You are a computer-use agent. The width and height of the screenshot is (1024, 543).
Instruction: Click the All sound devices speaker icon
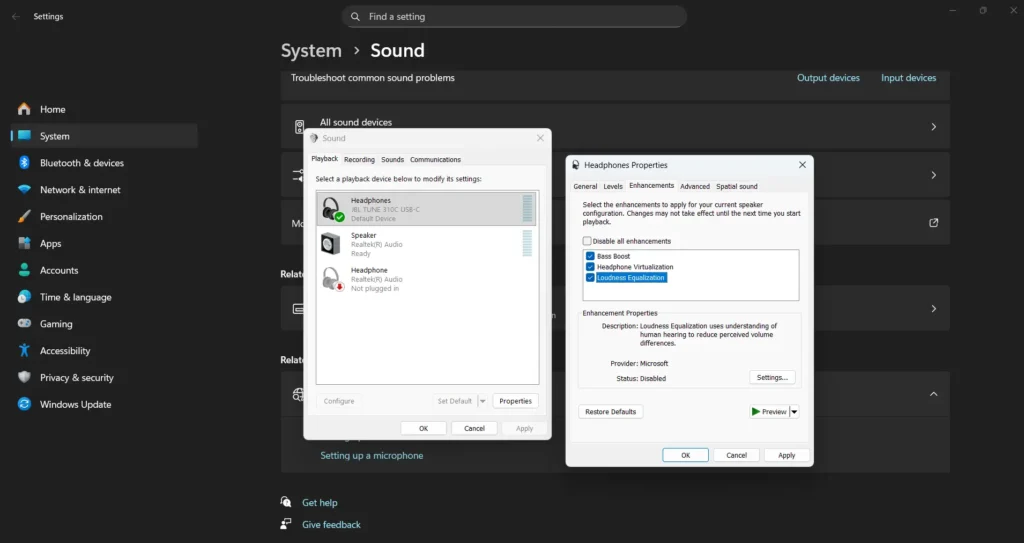299,126
